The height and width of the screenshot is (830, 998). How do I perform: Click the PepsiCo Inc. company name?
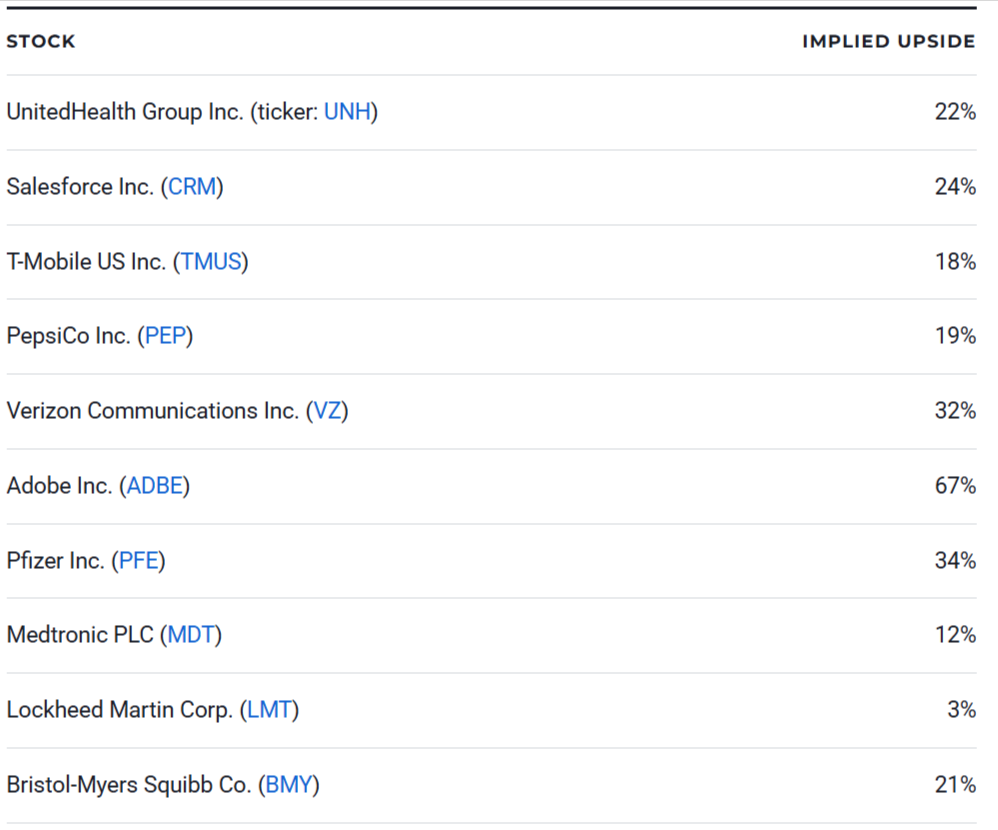(x=69, y=335)
